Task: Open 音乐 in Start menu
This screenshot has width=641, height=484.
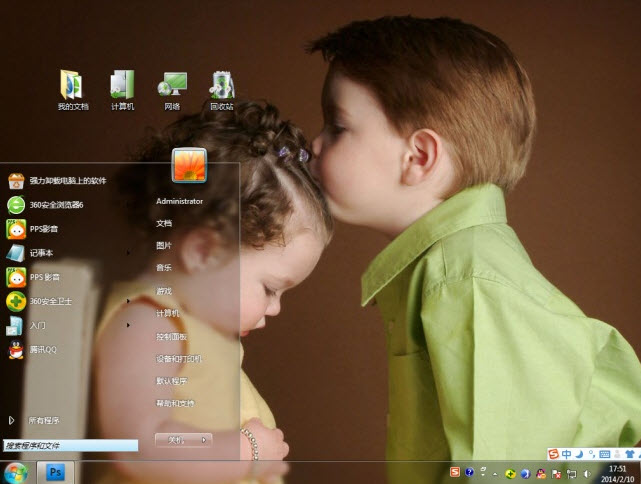Action: (x=164, y=267)
